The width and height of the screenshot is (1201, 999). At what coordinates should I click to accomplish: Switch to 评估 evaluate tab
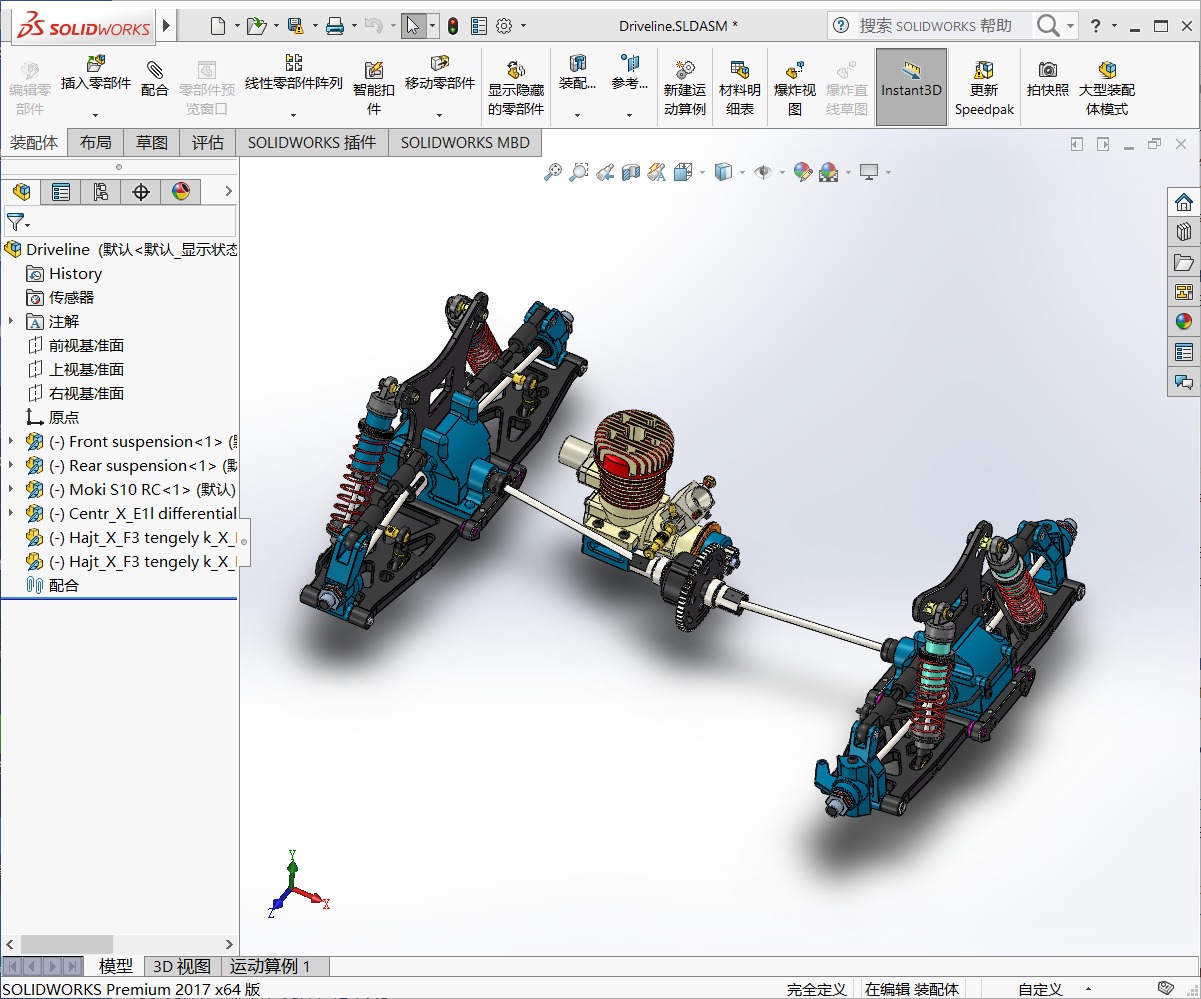(208, 143)
